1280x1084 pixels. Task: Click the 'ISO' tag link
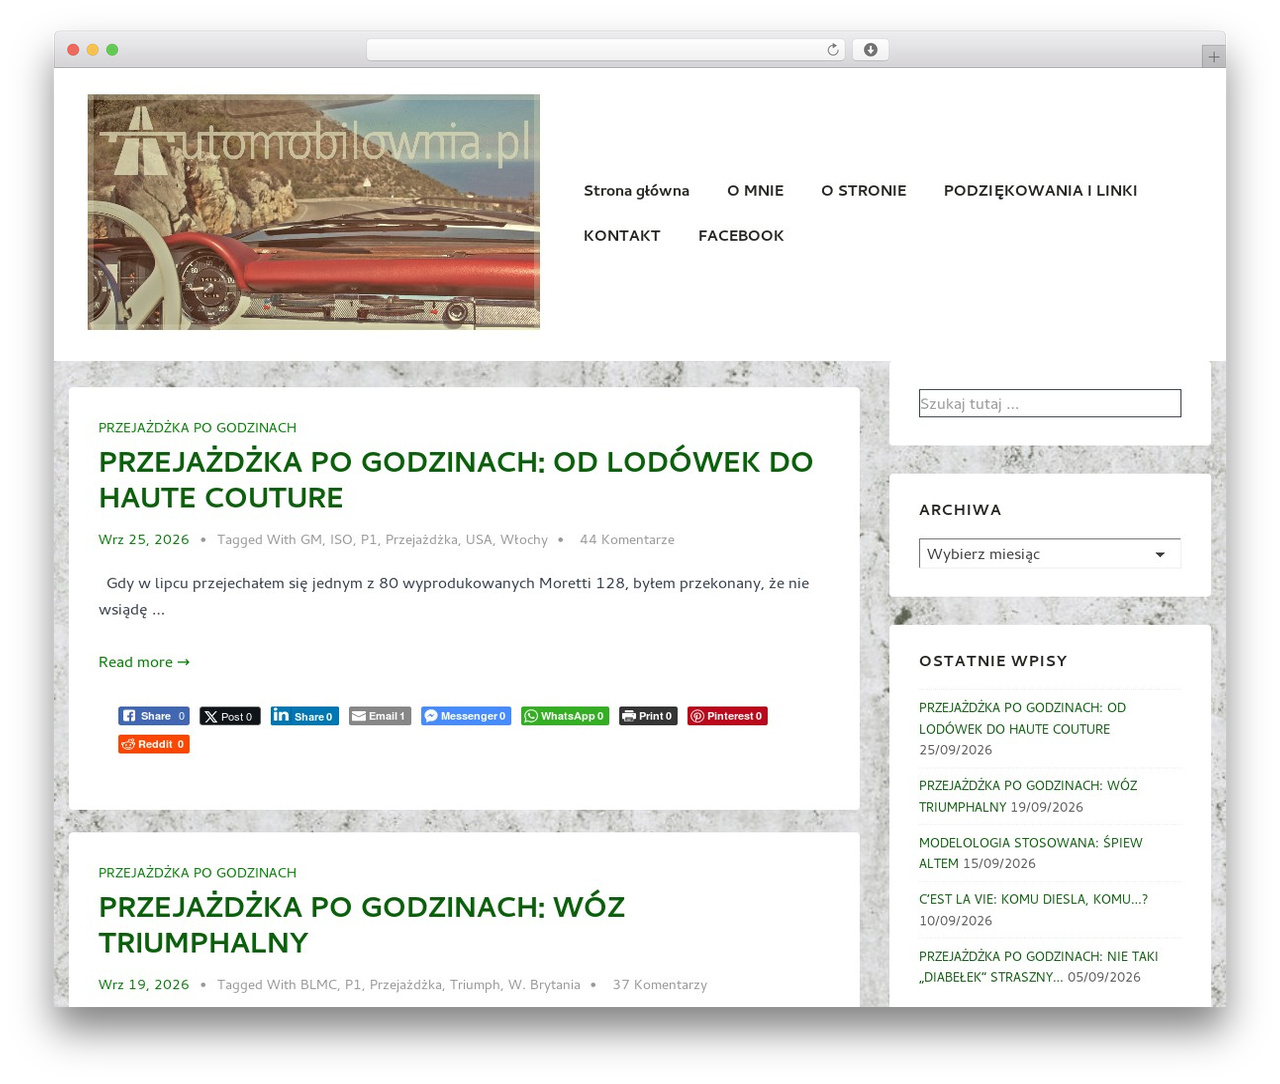pos(341,539)
